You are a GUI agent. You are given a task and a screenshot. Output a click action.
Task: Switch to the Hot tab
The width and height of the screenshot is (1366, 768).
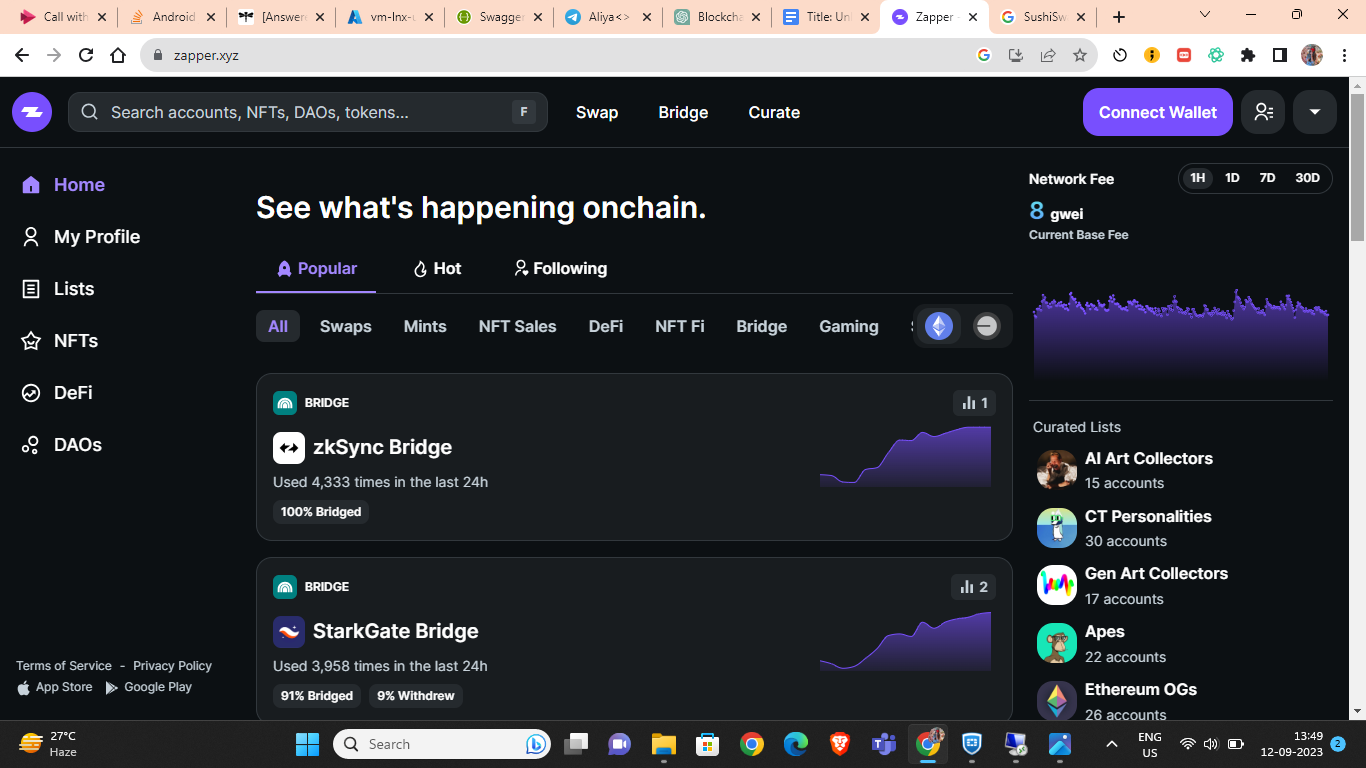click(437, 268)
